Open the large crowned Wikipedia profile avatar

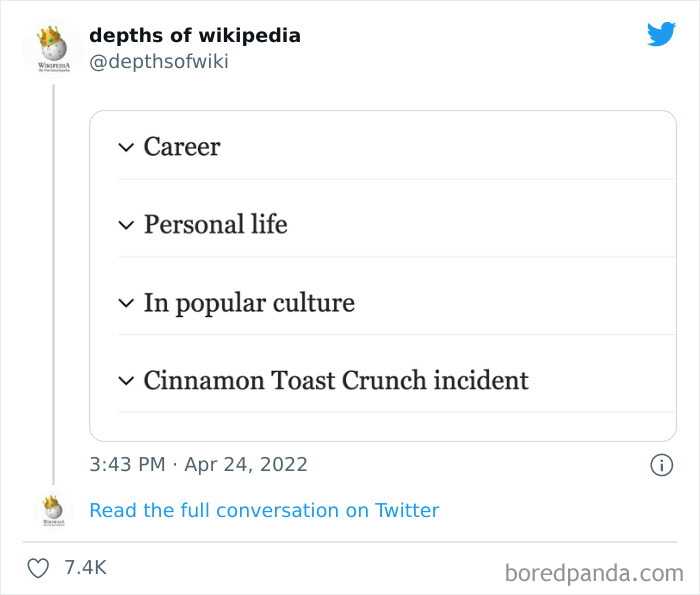pos(53,48)
